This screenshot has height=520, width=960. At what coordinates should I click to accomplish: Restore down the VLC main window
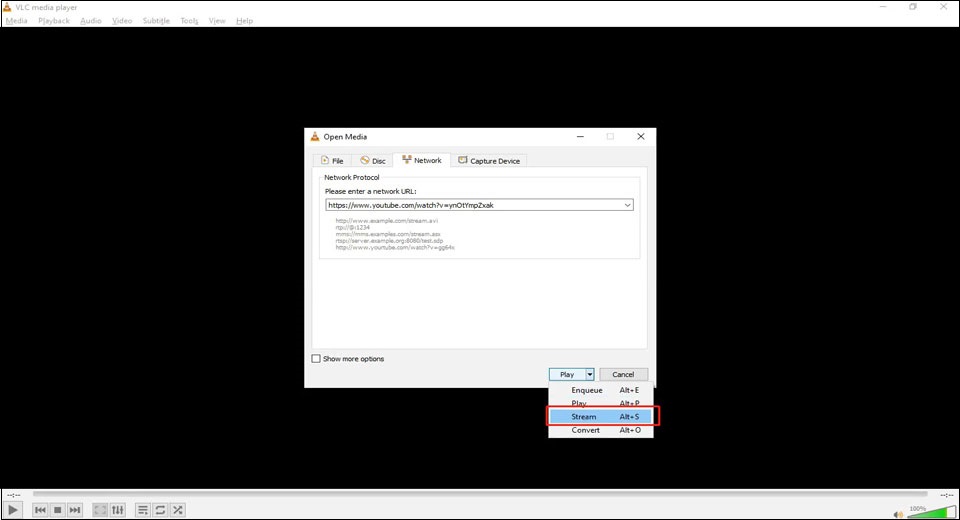pos(913,7)
